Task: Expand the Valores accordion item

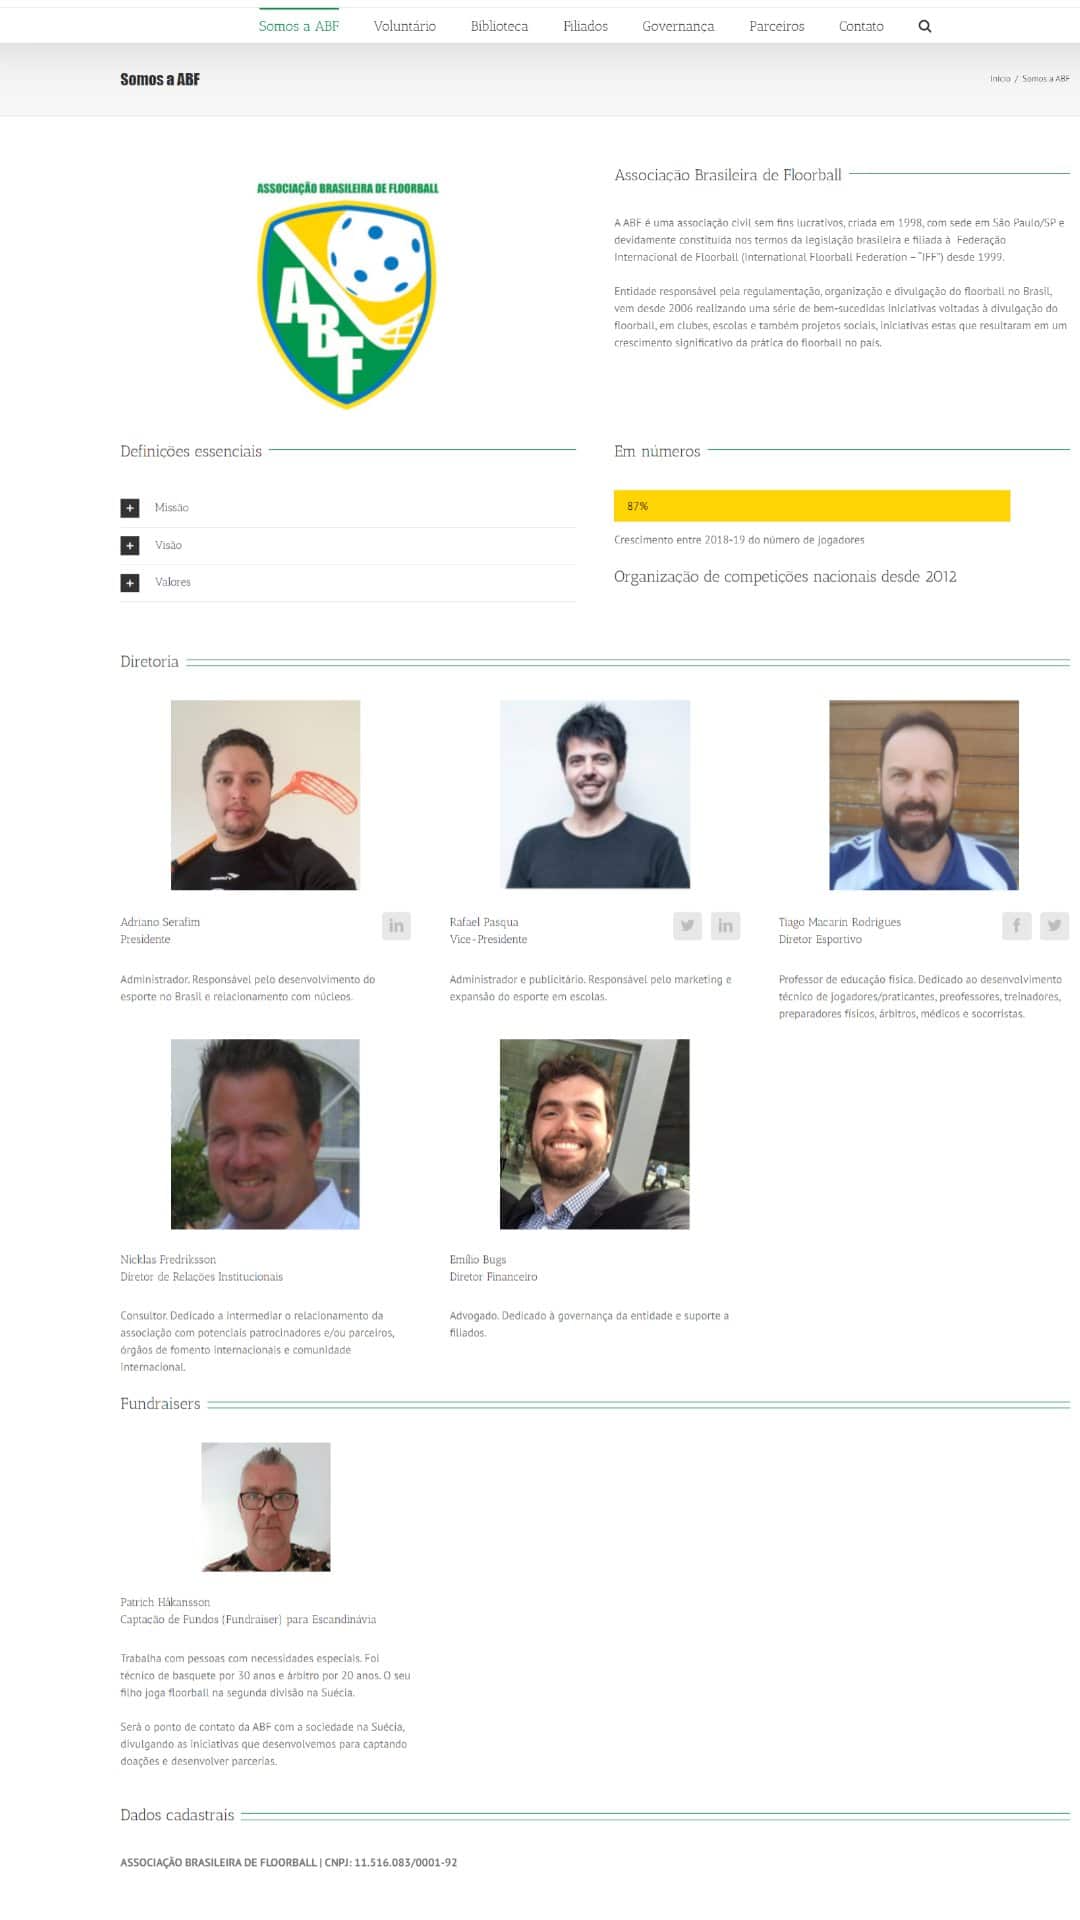Action: pyautogui.click(x=348, y=582)
